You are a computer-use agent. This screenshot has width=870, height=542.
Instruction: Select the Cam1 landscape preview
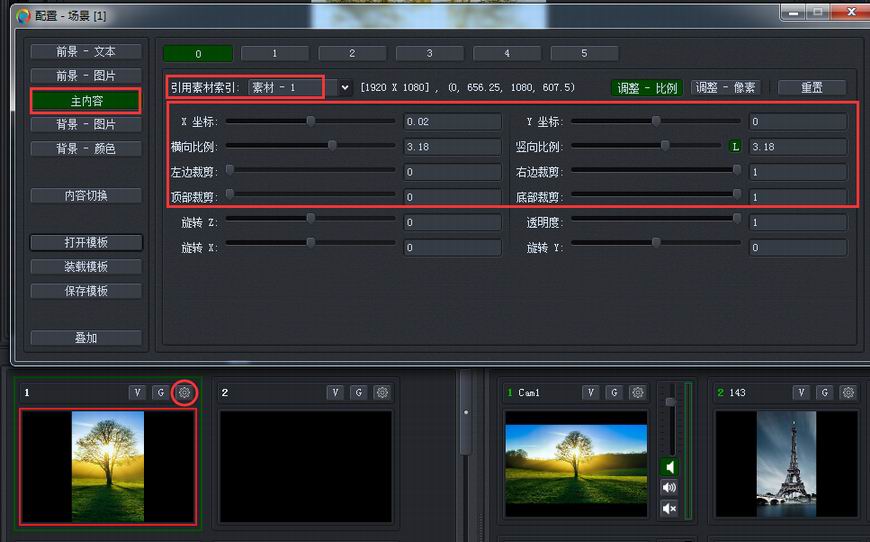coord(576,464)
